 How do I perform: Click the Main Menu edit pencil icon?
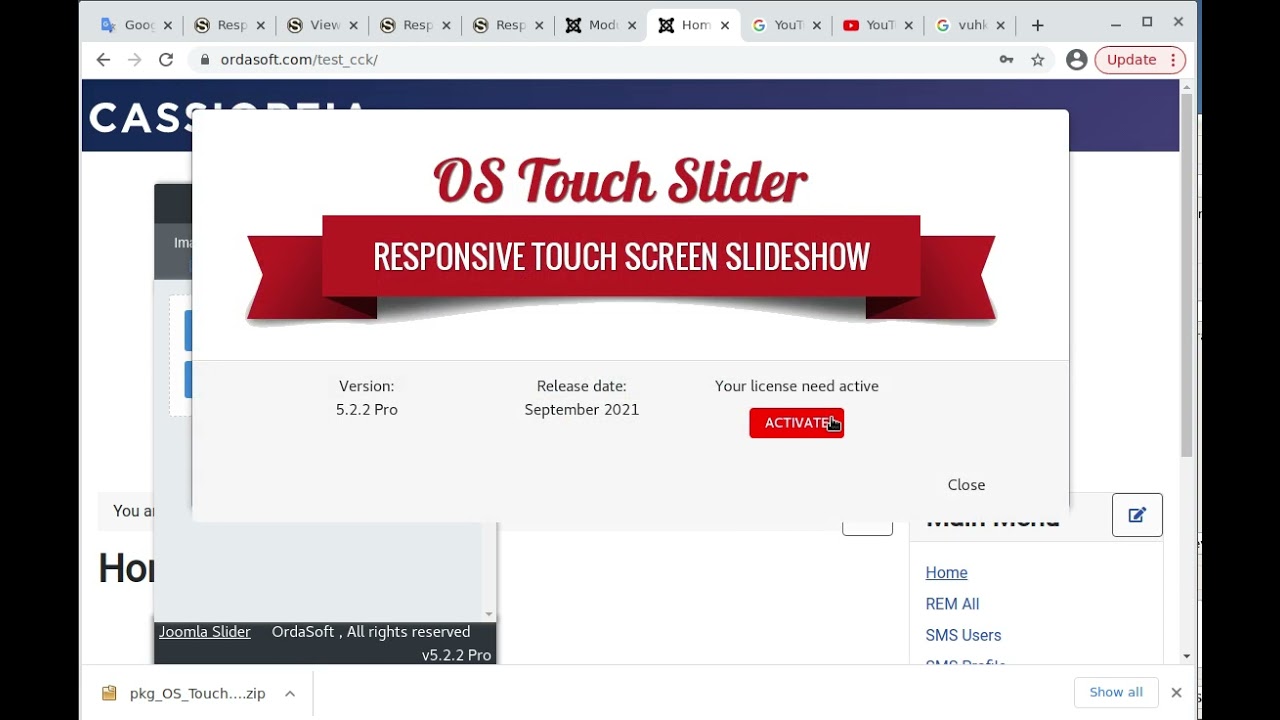point(1137,515)
